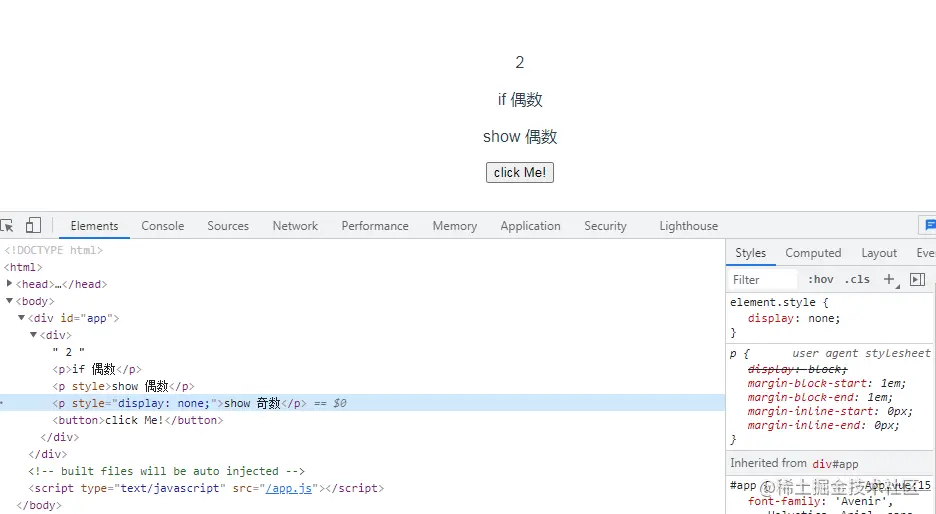Open the Elements tab
This screenshot has width=936, height=514.
pyautogui.click(x=94, y=226)
